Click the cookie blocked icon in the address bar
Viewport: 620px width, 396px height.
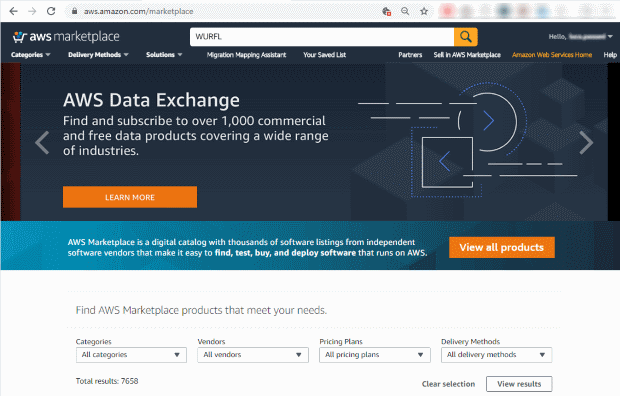tap(387, 11)
